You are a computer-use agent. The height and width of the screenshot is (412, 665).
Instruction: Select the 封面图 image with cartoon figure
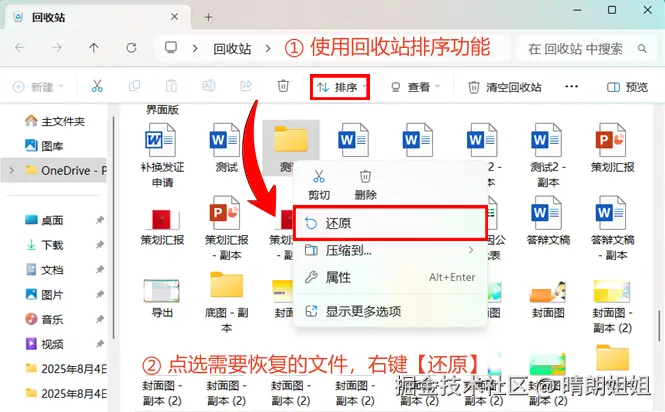coord(548,299)
